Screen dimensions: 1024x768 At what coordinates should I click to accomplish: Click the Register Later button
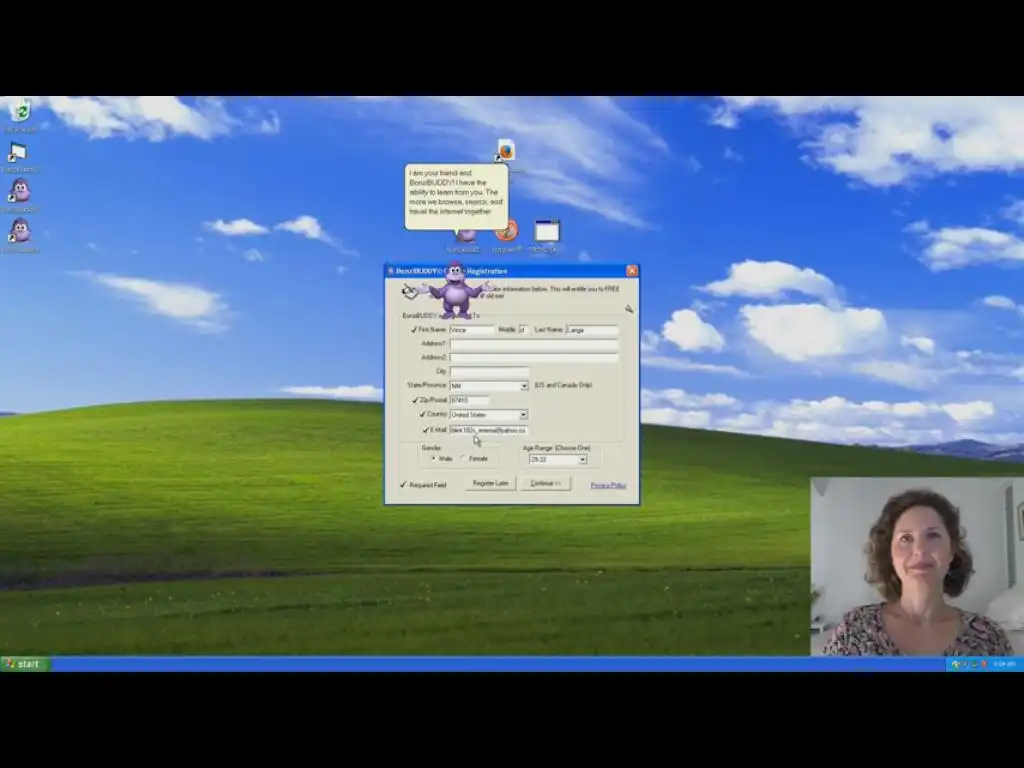pyautogui.click(x=490, y=483)
